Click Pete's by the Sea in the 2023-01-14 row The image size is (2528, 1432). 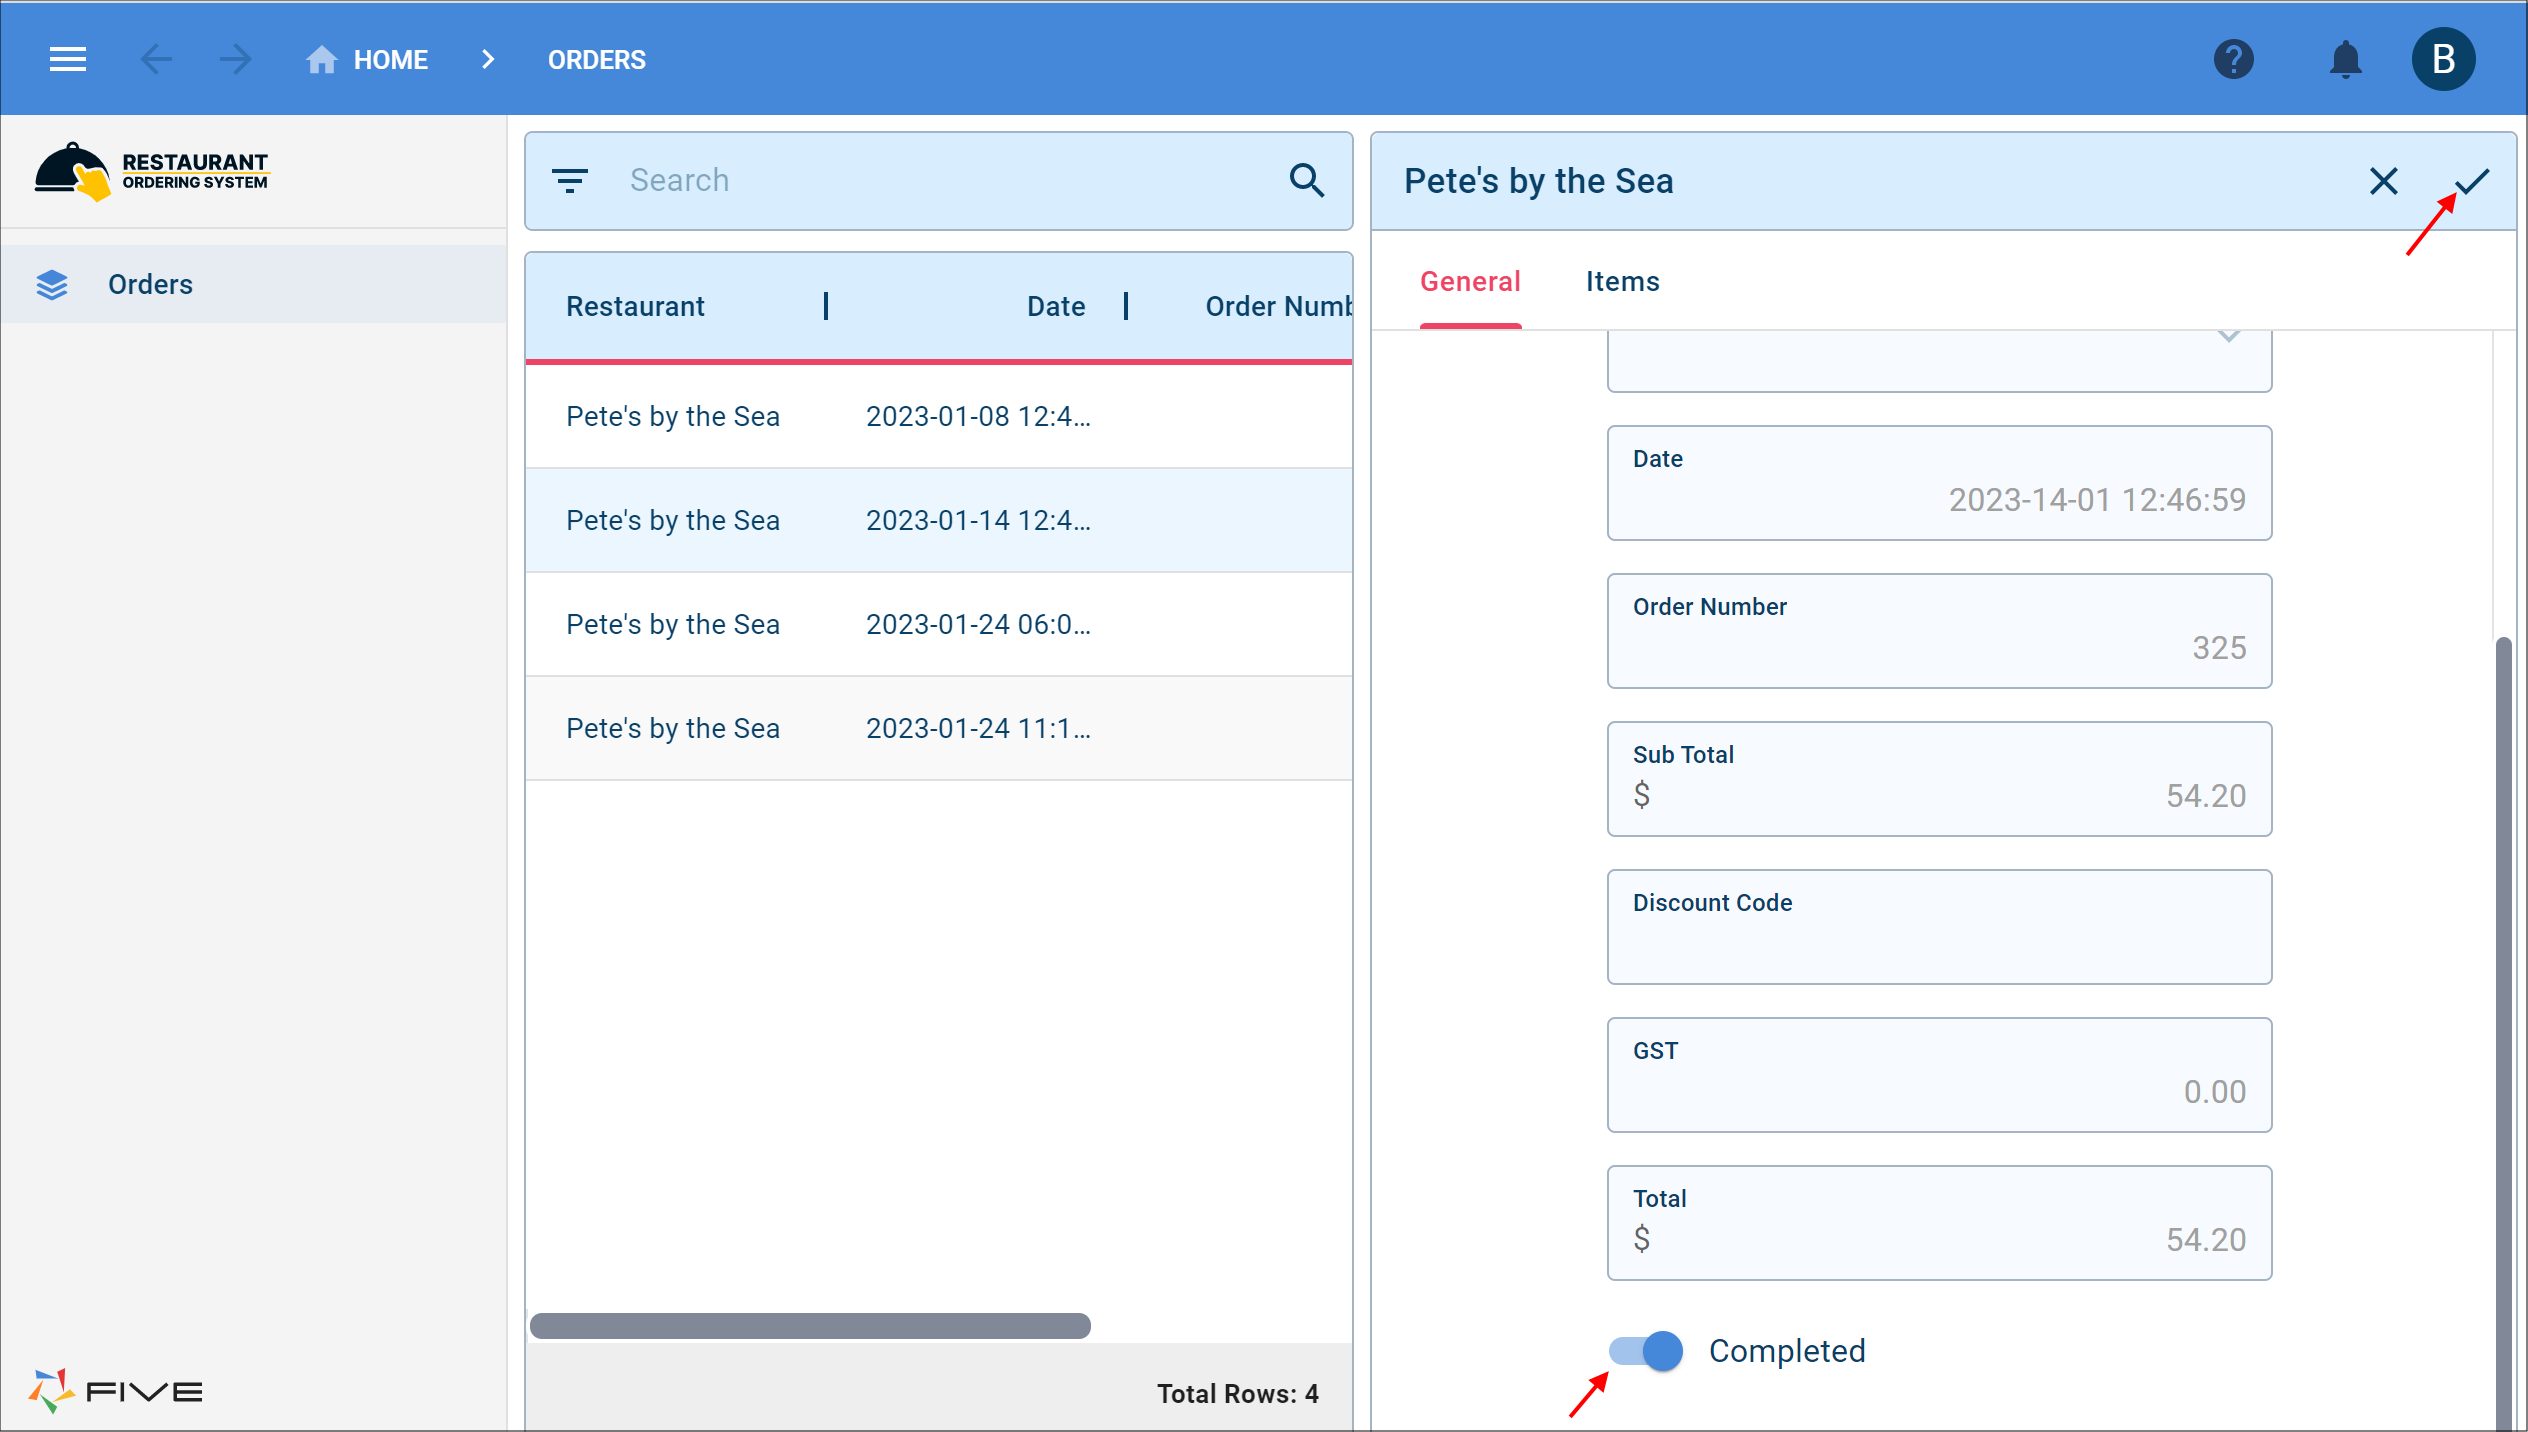pos(673,521)
